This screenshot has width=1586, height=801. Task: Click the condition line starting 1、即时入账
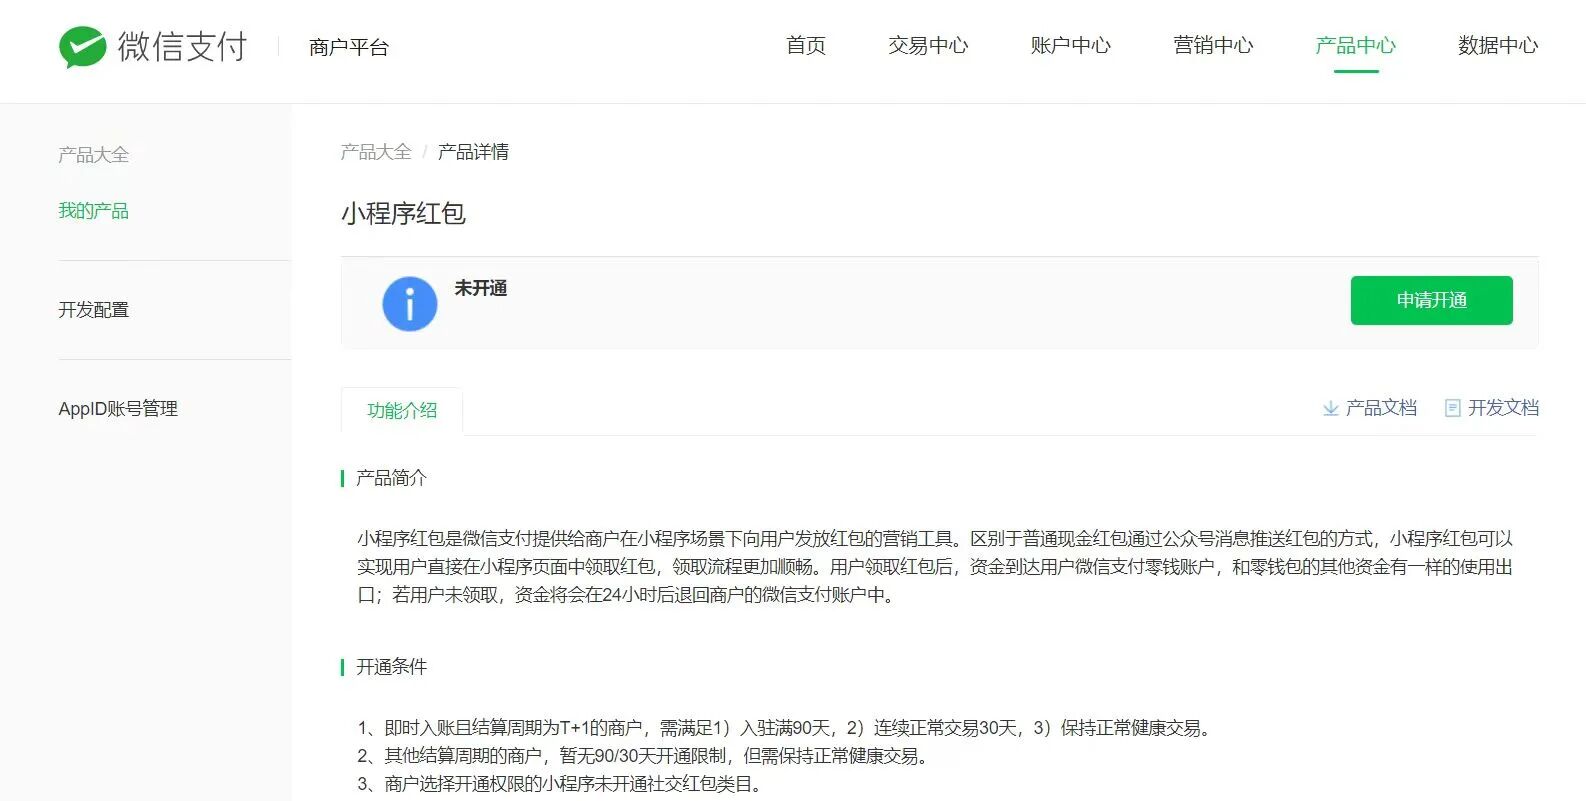pyautogui.click(x=786, y=728)
